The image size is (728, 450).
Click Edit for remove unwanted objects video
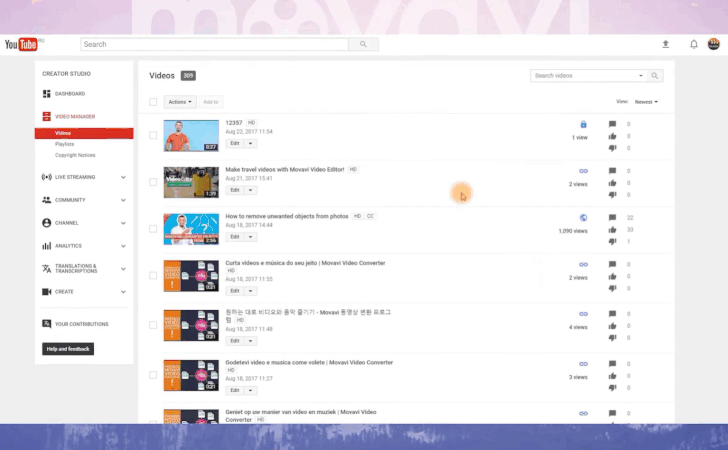click(x=235, y=237)
